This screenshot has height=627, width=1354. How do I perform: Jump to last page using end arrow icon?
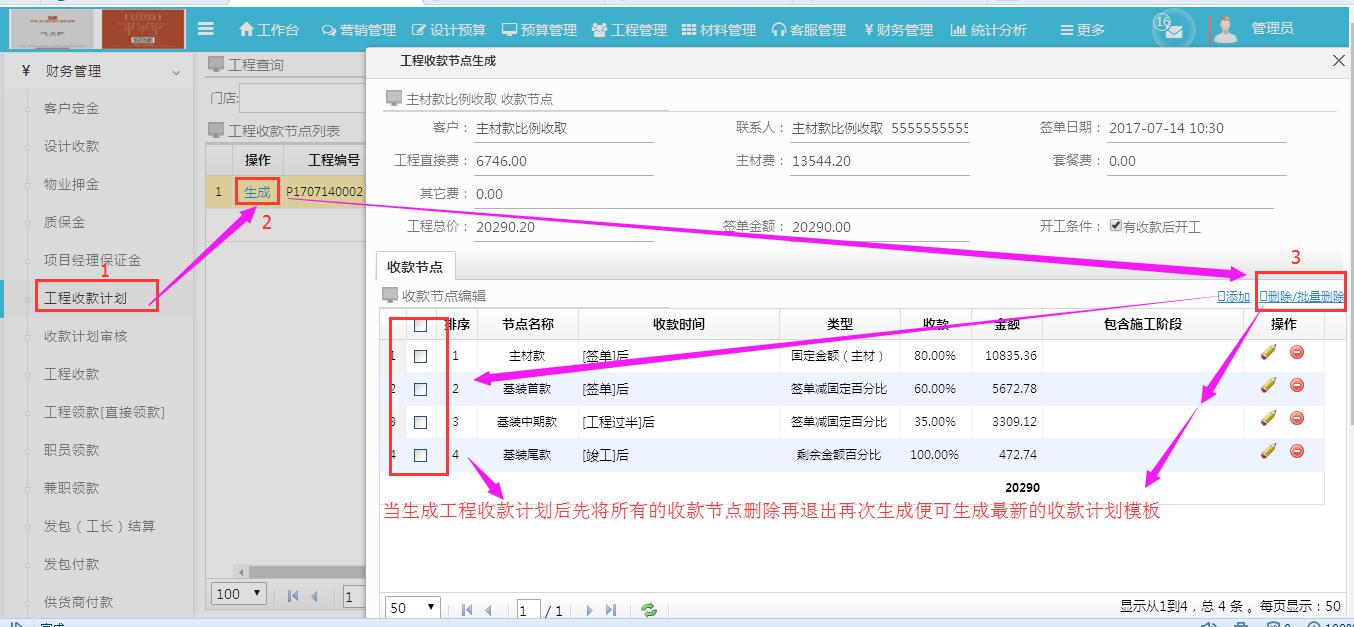tap(612, 608)
